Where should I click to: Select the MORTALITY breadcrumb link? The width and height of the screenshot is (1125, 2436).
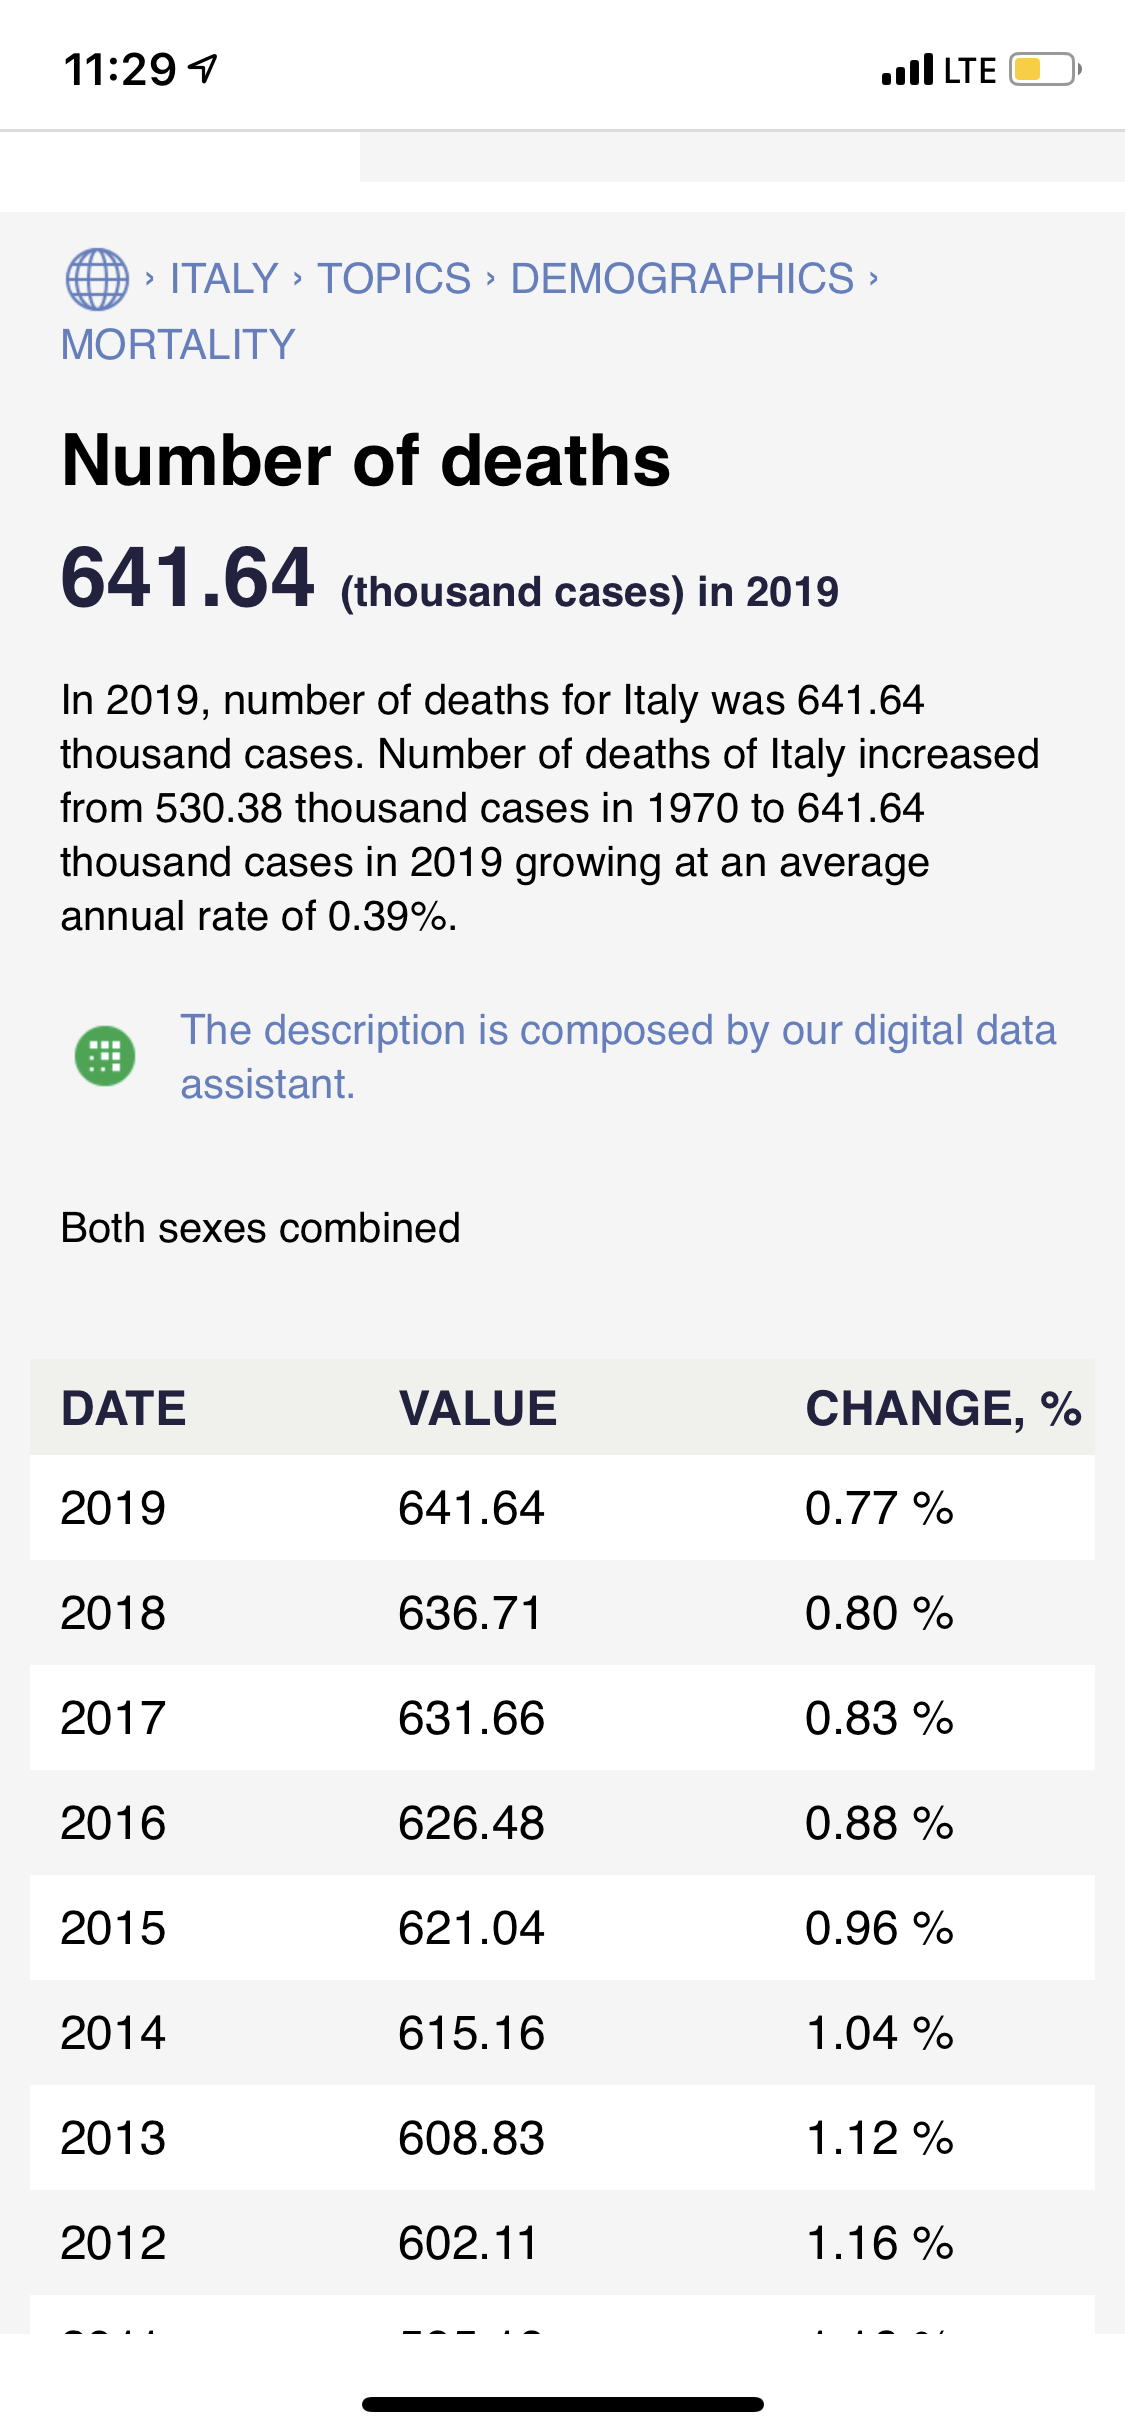tap(178, 345)
